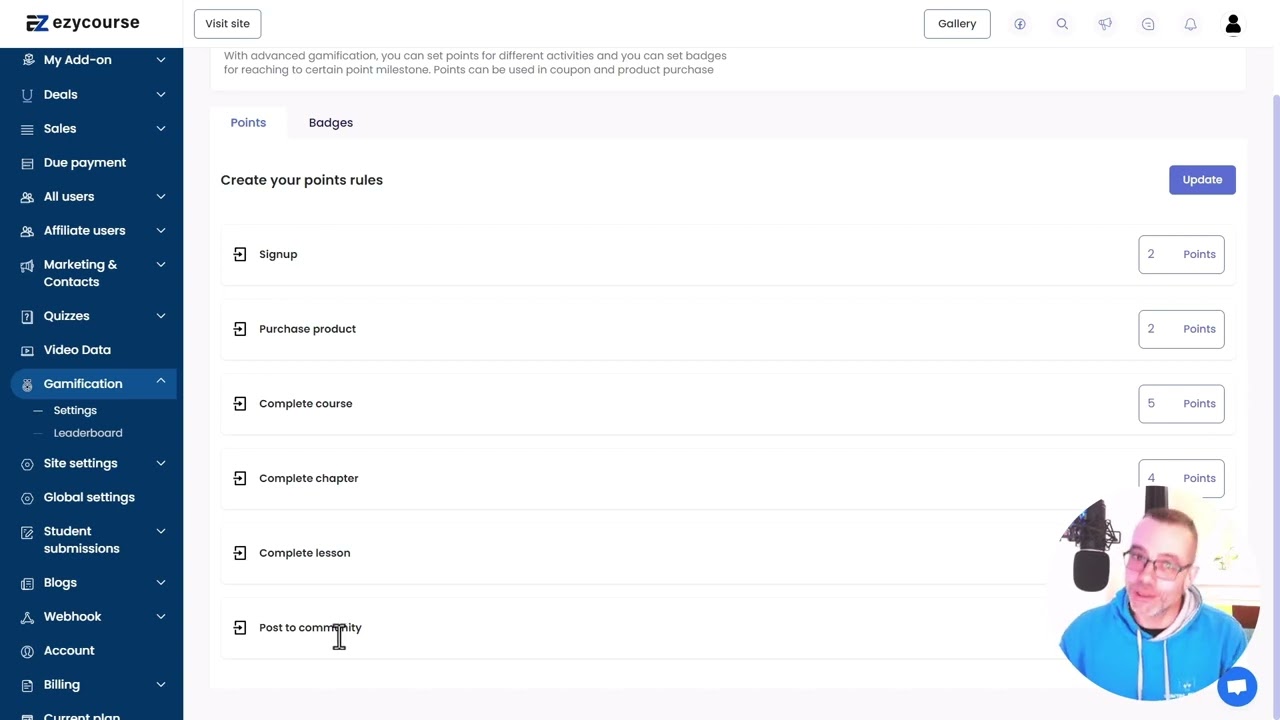The width and height of the screenshot is (1280, 720).
Task: Click the Signup rule icon
Action: click(240, 254)
